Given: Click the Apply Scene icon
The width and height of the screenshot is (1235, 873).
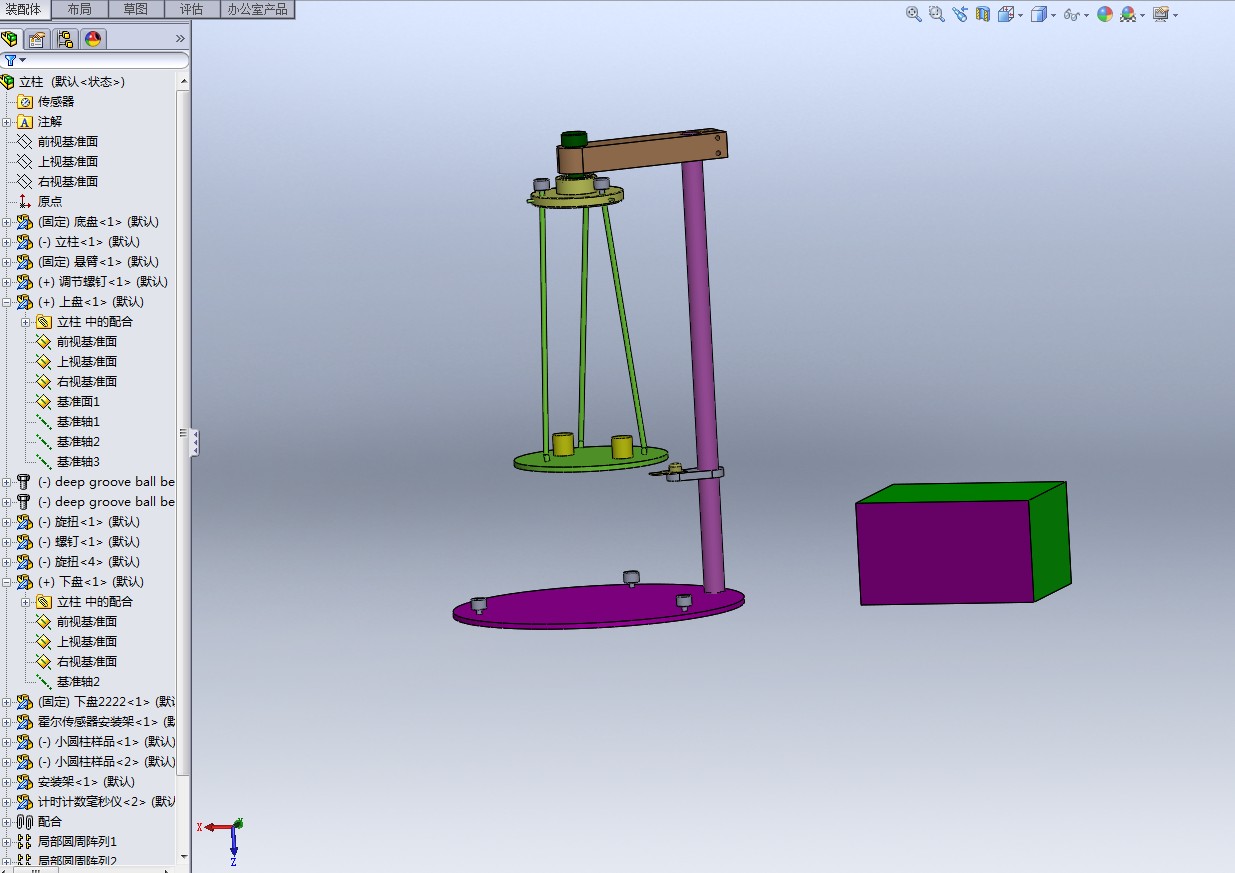Looking at the screenshot, I should (x=1128, y=14).
